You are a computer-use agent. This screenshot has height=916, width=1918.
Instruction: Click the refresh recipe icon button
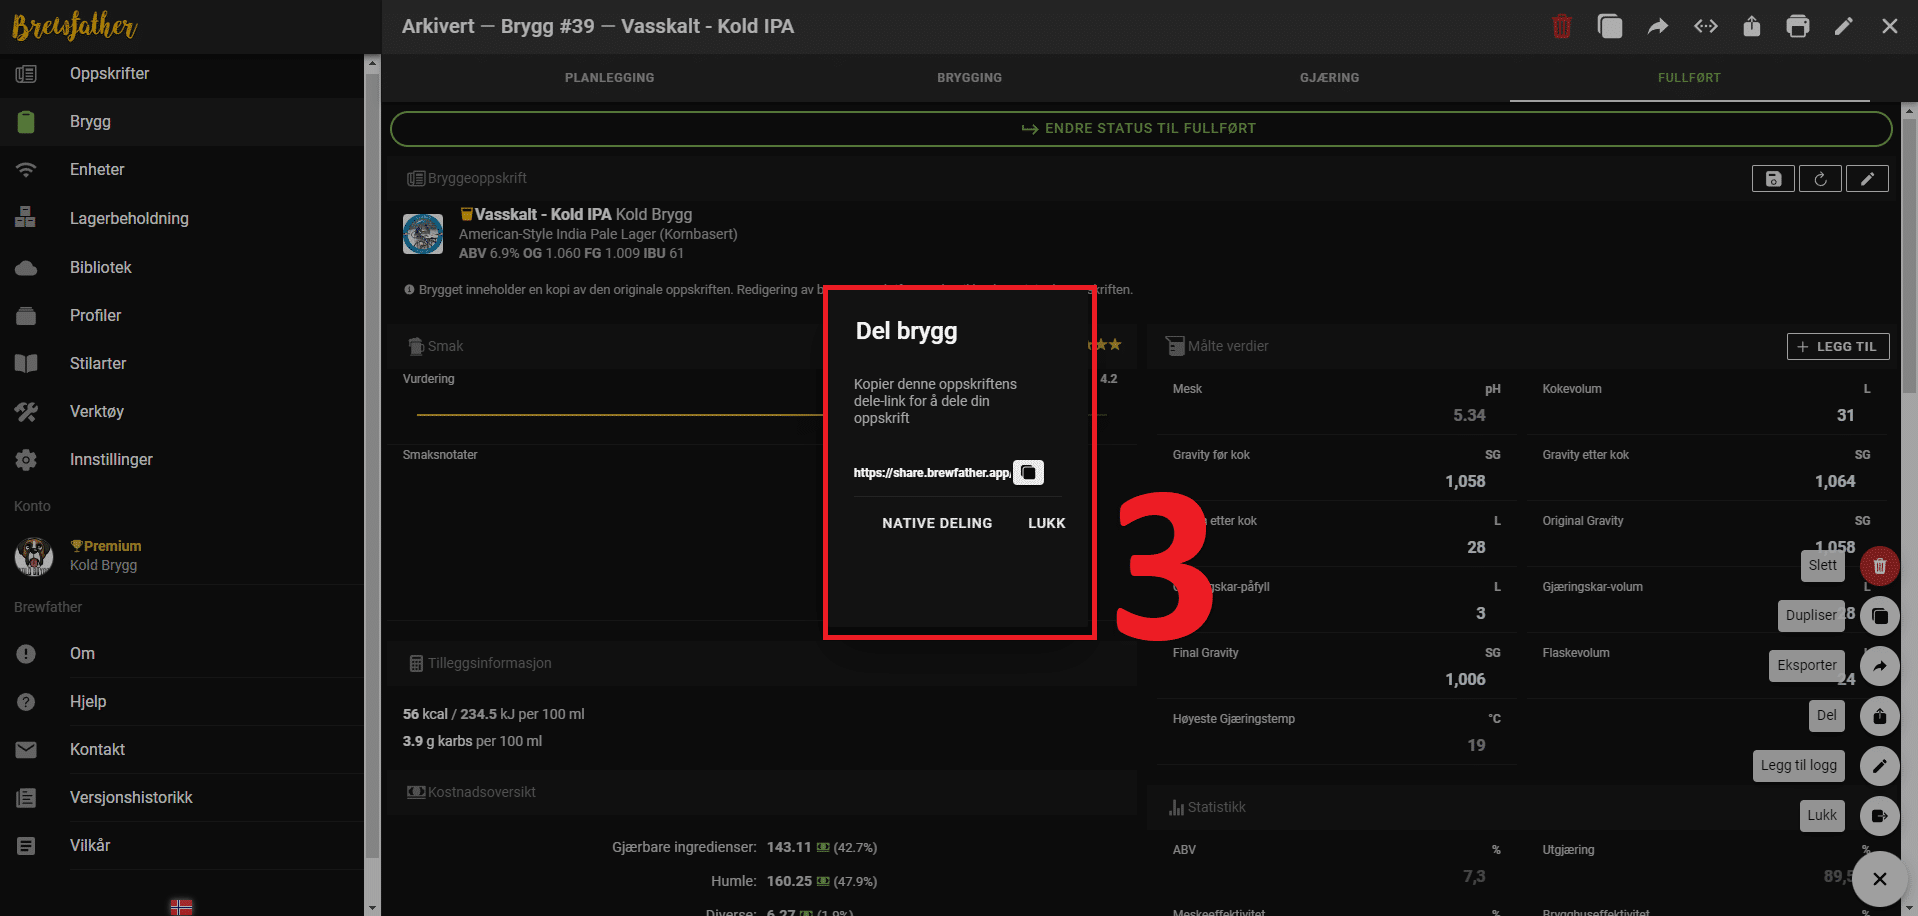click(1820, 179)
